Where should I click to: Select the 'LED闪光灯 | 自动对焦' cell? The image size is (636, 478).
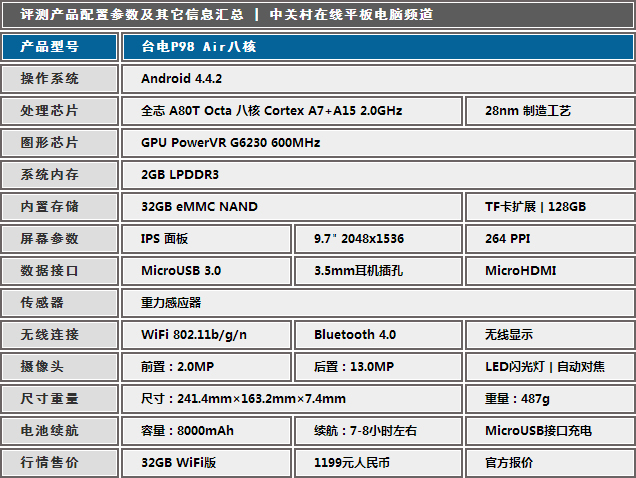pyautogui.click(x=550, y=368)
